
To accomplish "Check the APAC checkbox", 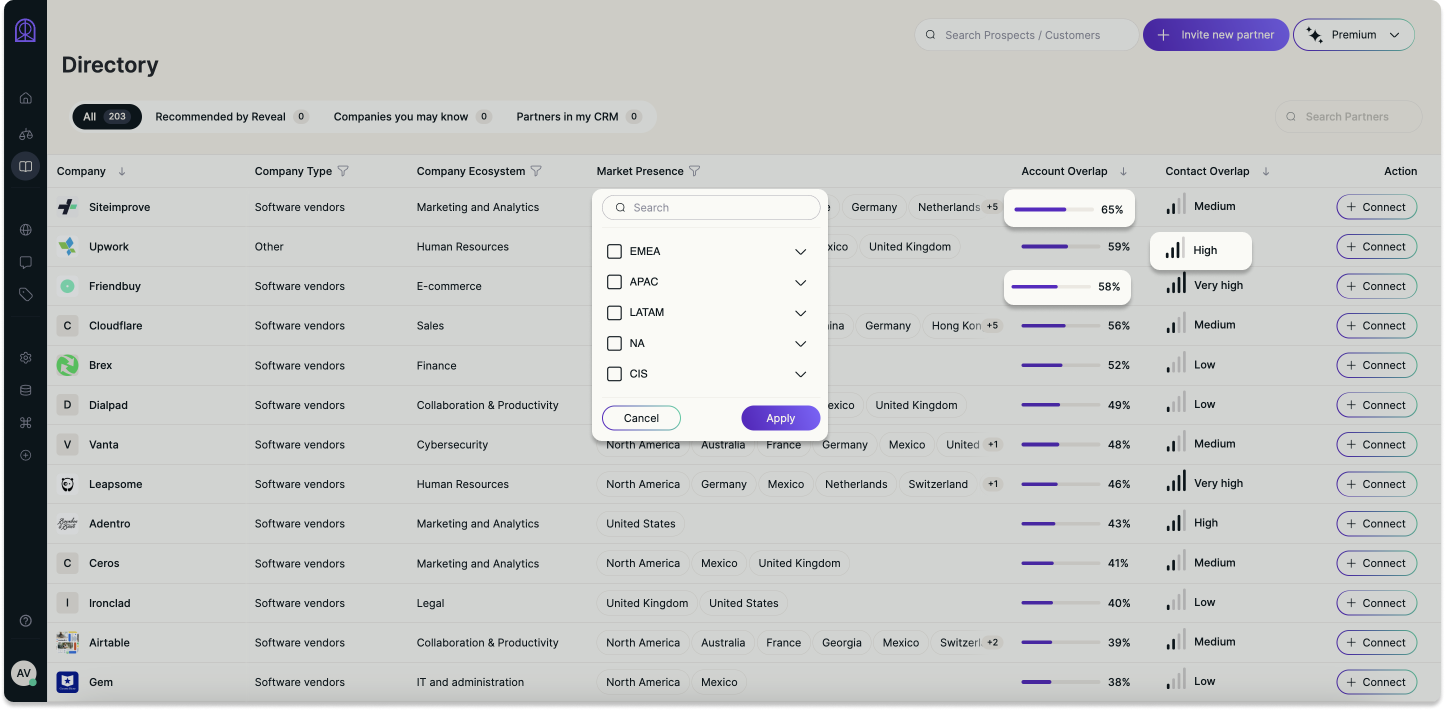I will 615,282.
